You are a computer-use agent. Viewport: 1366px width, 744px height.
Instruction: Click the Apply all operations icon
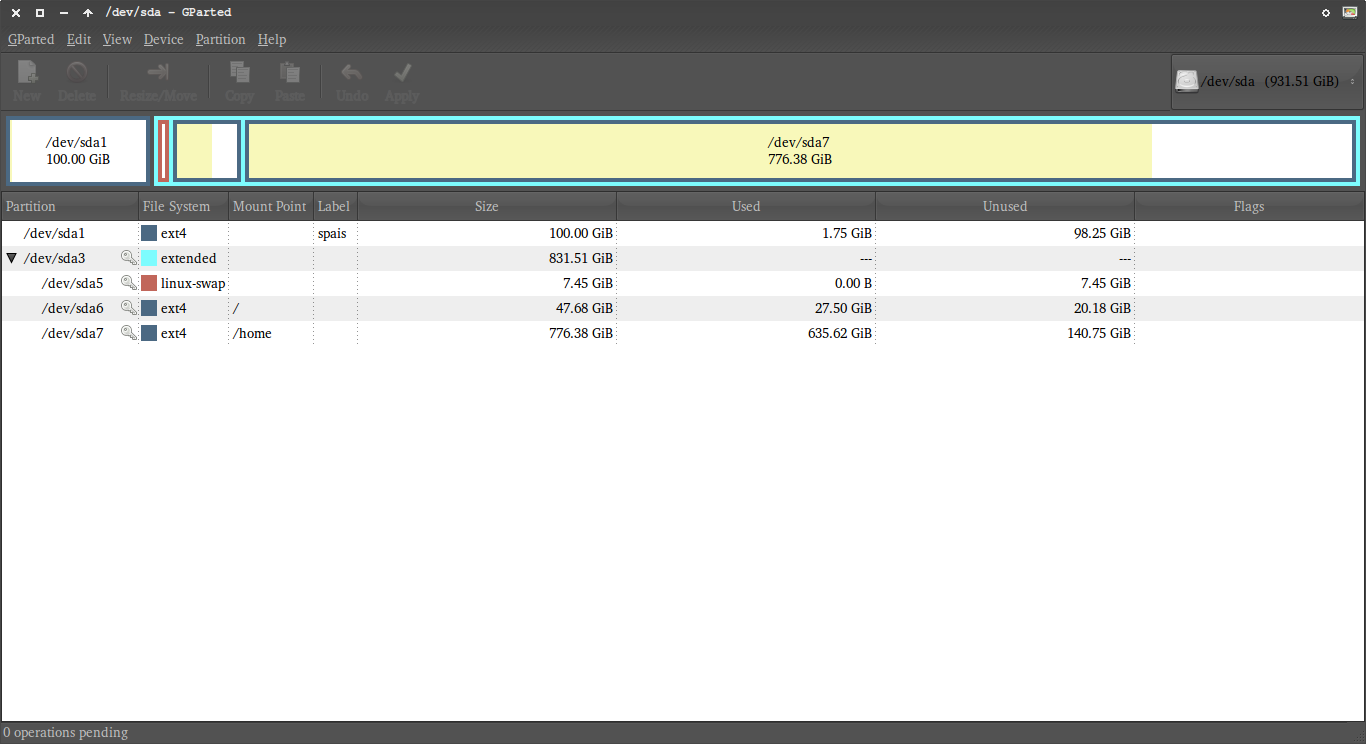[402, 72]
